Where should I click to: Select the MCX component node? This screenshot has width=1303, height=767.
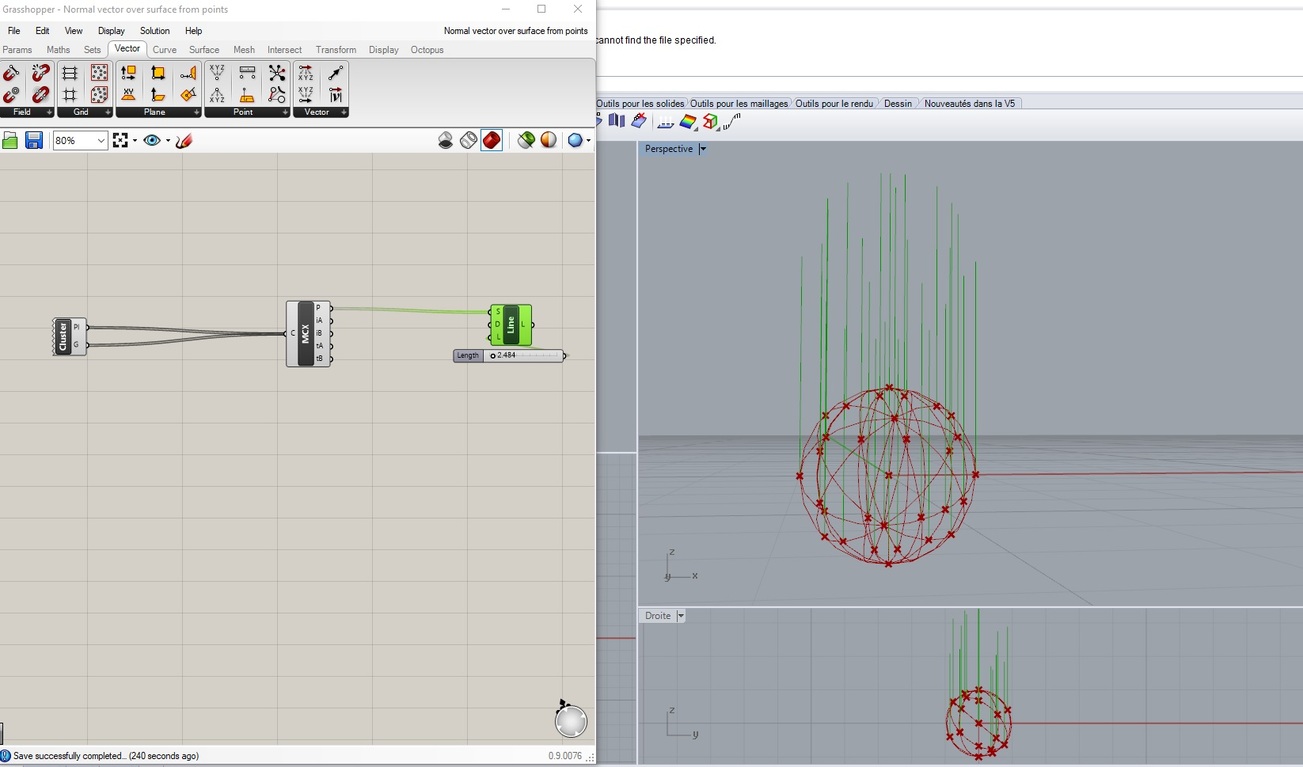305,334
